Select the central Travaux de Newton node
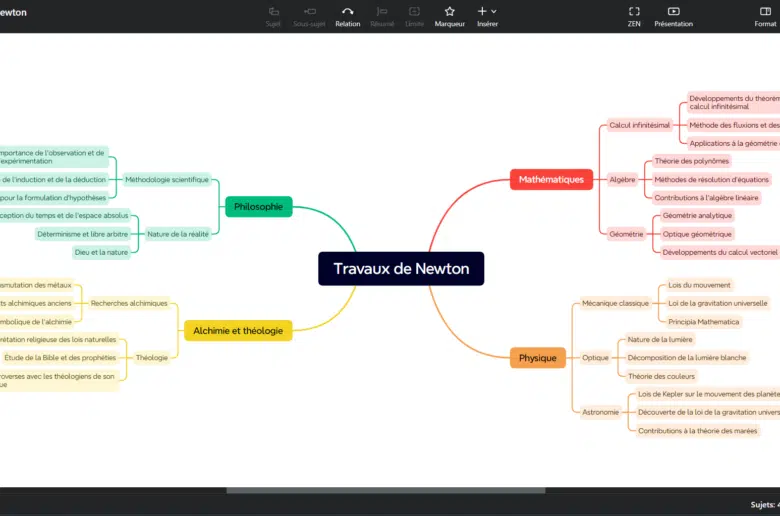 pyautogui.click(x=401, y=269)
